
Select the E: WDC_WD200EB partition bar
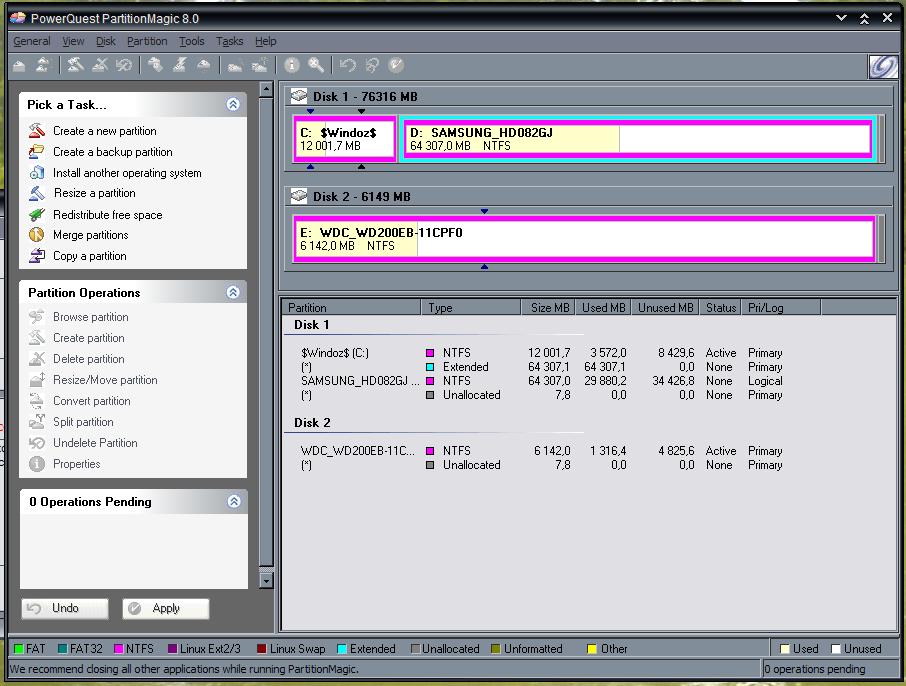point(584,239)
